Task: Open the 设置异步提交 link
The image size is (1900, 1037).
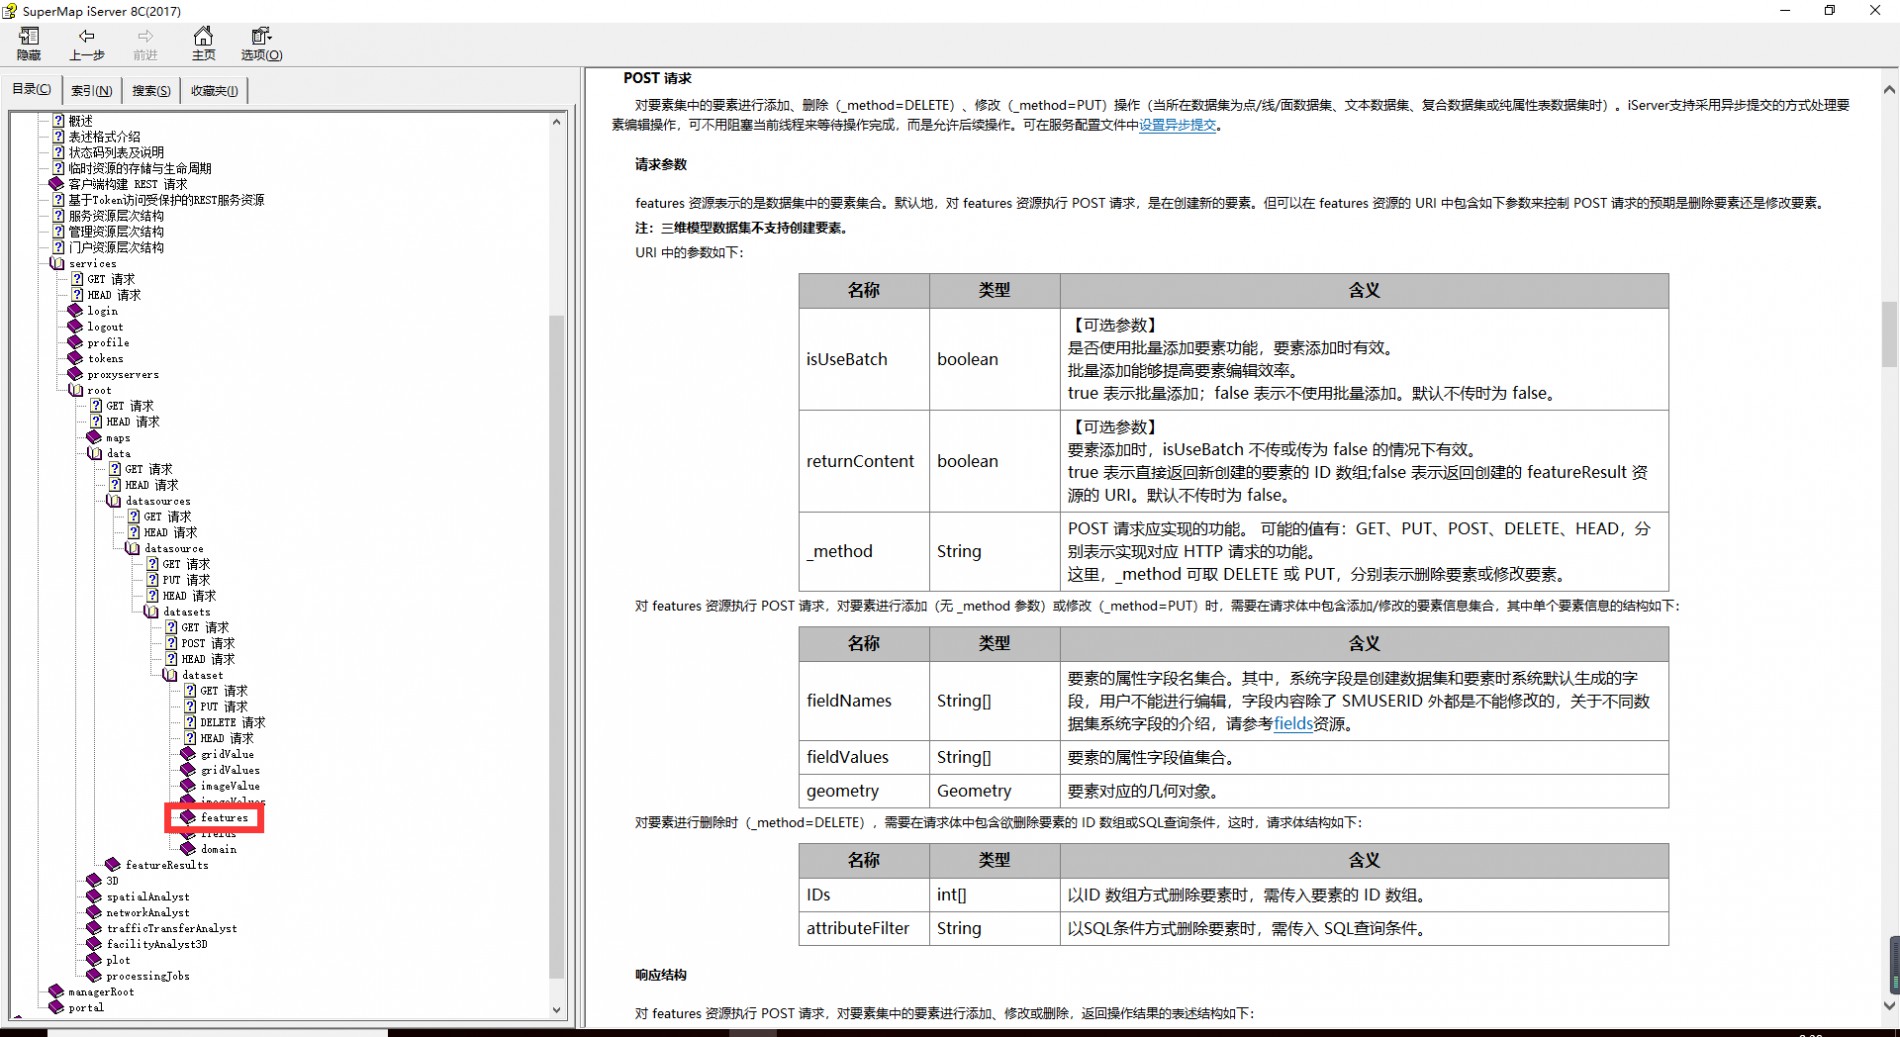Action: point(1177,125)
